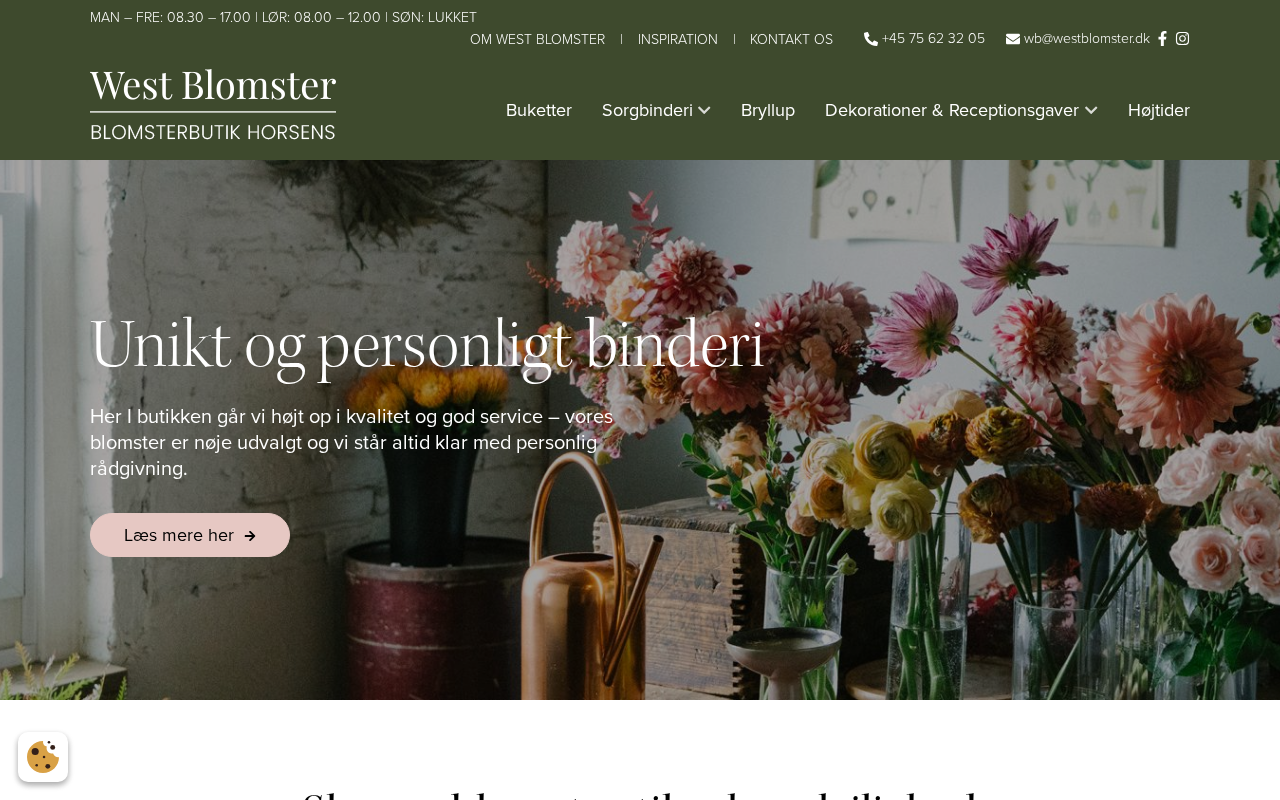Expand the Sorgbinderi chevron
This screenshot has width=1280, height=800.
pos(704,110)
